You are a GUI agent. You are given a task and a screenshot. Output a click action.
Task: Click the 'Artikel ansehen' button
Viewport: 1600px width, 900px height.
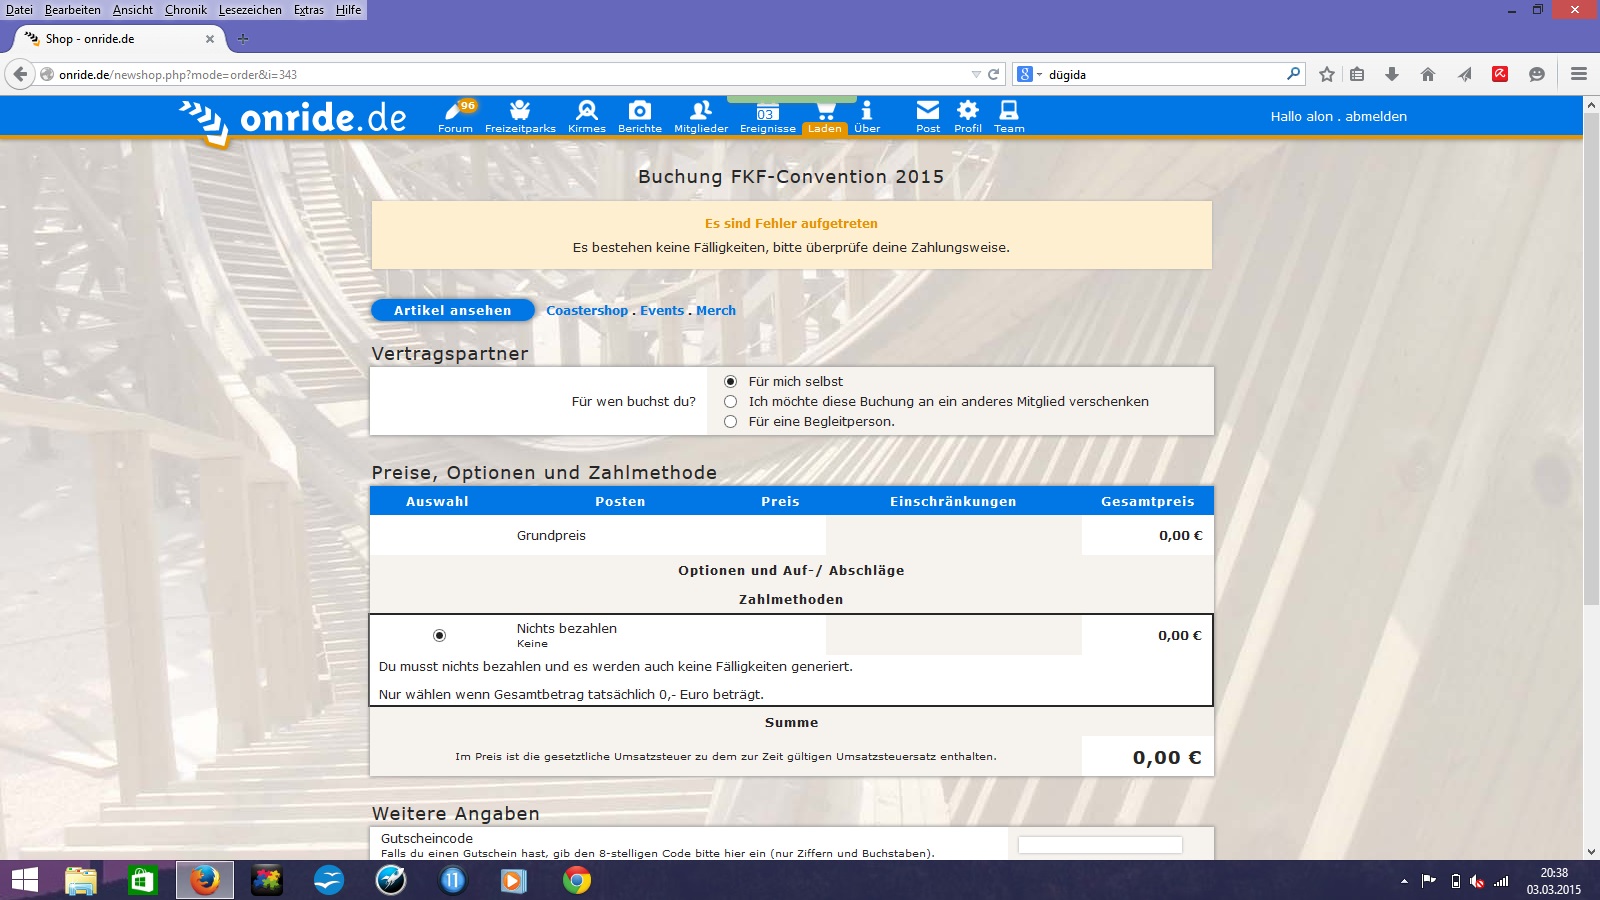pos(452,310)
